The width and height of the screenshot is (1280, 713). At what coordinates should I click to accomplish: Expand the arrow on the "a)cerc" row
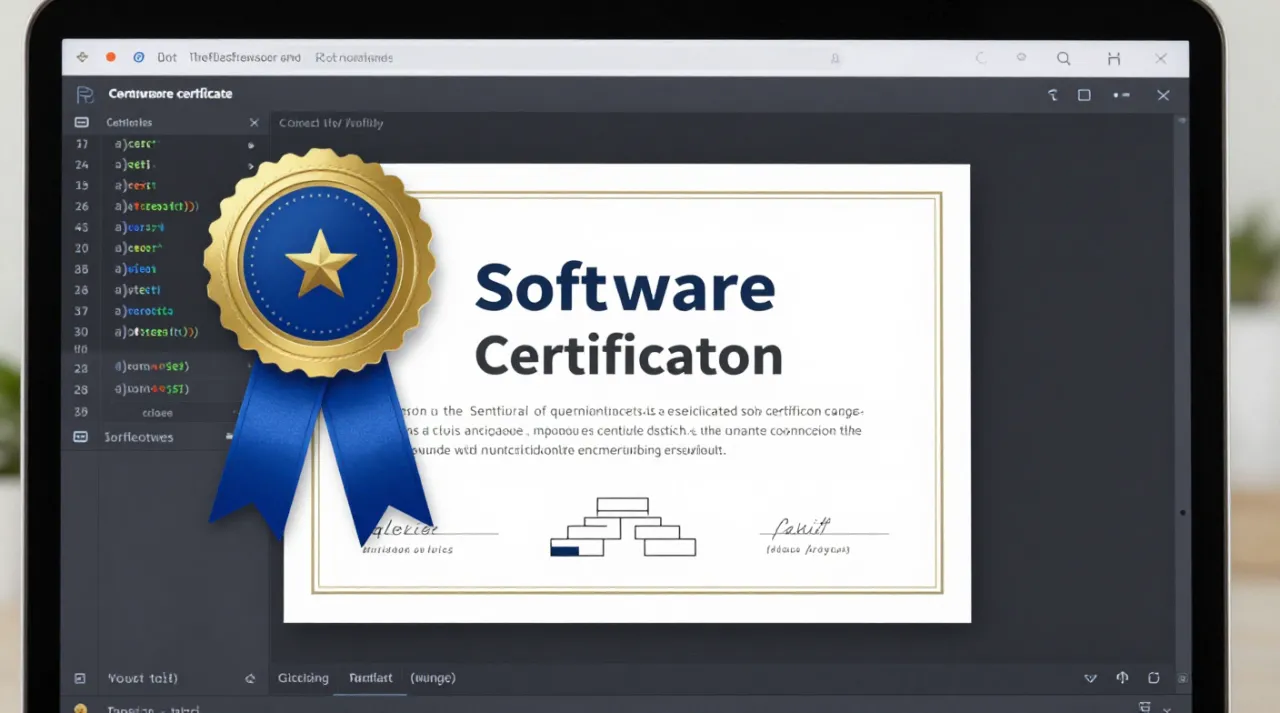251,144
